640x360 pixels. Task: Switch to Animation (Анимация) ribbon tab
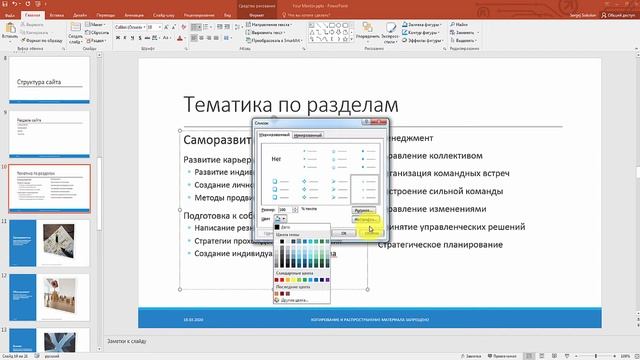point(134,15)
